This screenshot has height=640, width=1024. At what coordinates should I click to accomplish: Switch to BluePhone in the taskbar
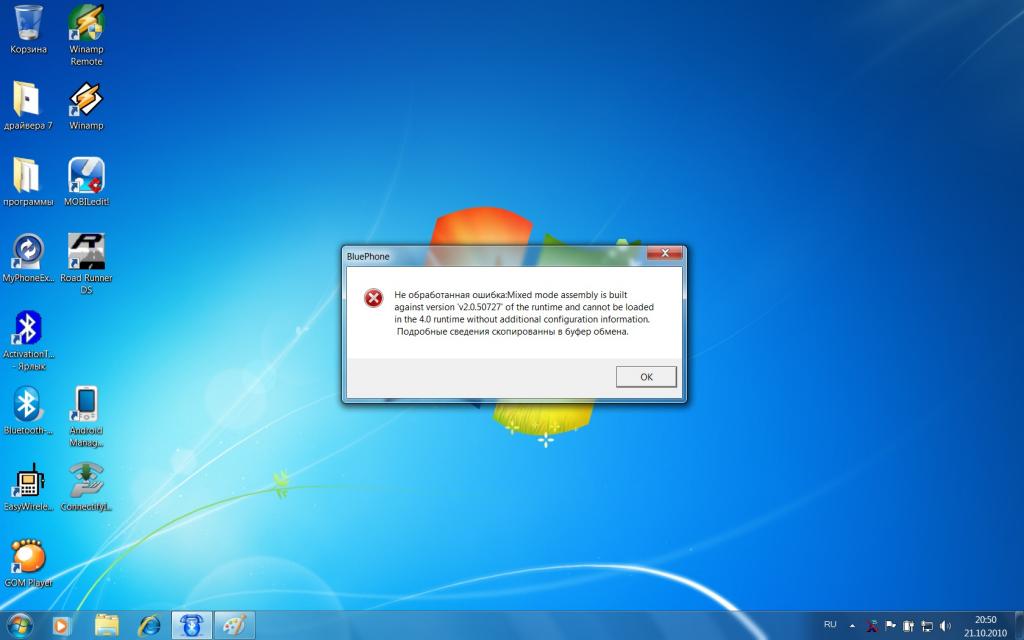[191, 625]
